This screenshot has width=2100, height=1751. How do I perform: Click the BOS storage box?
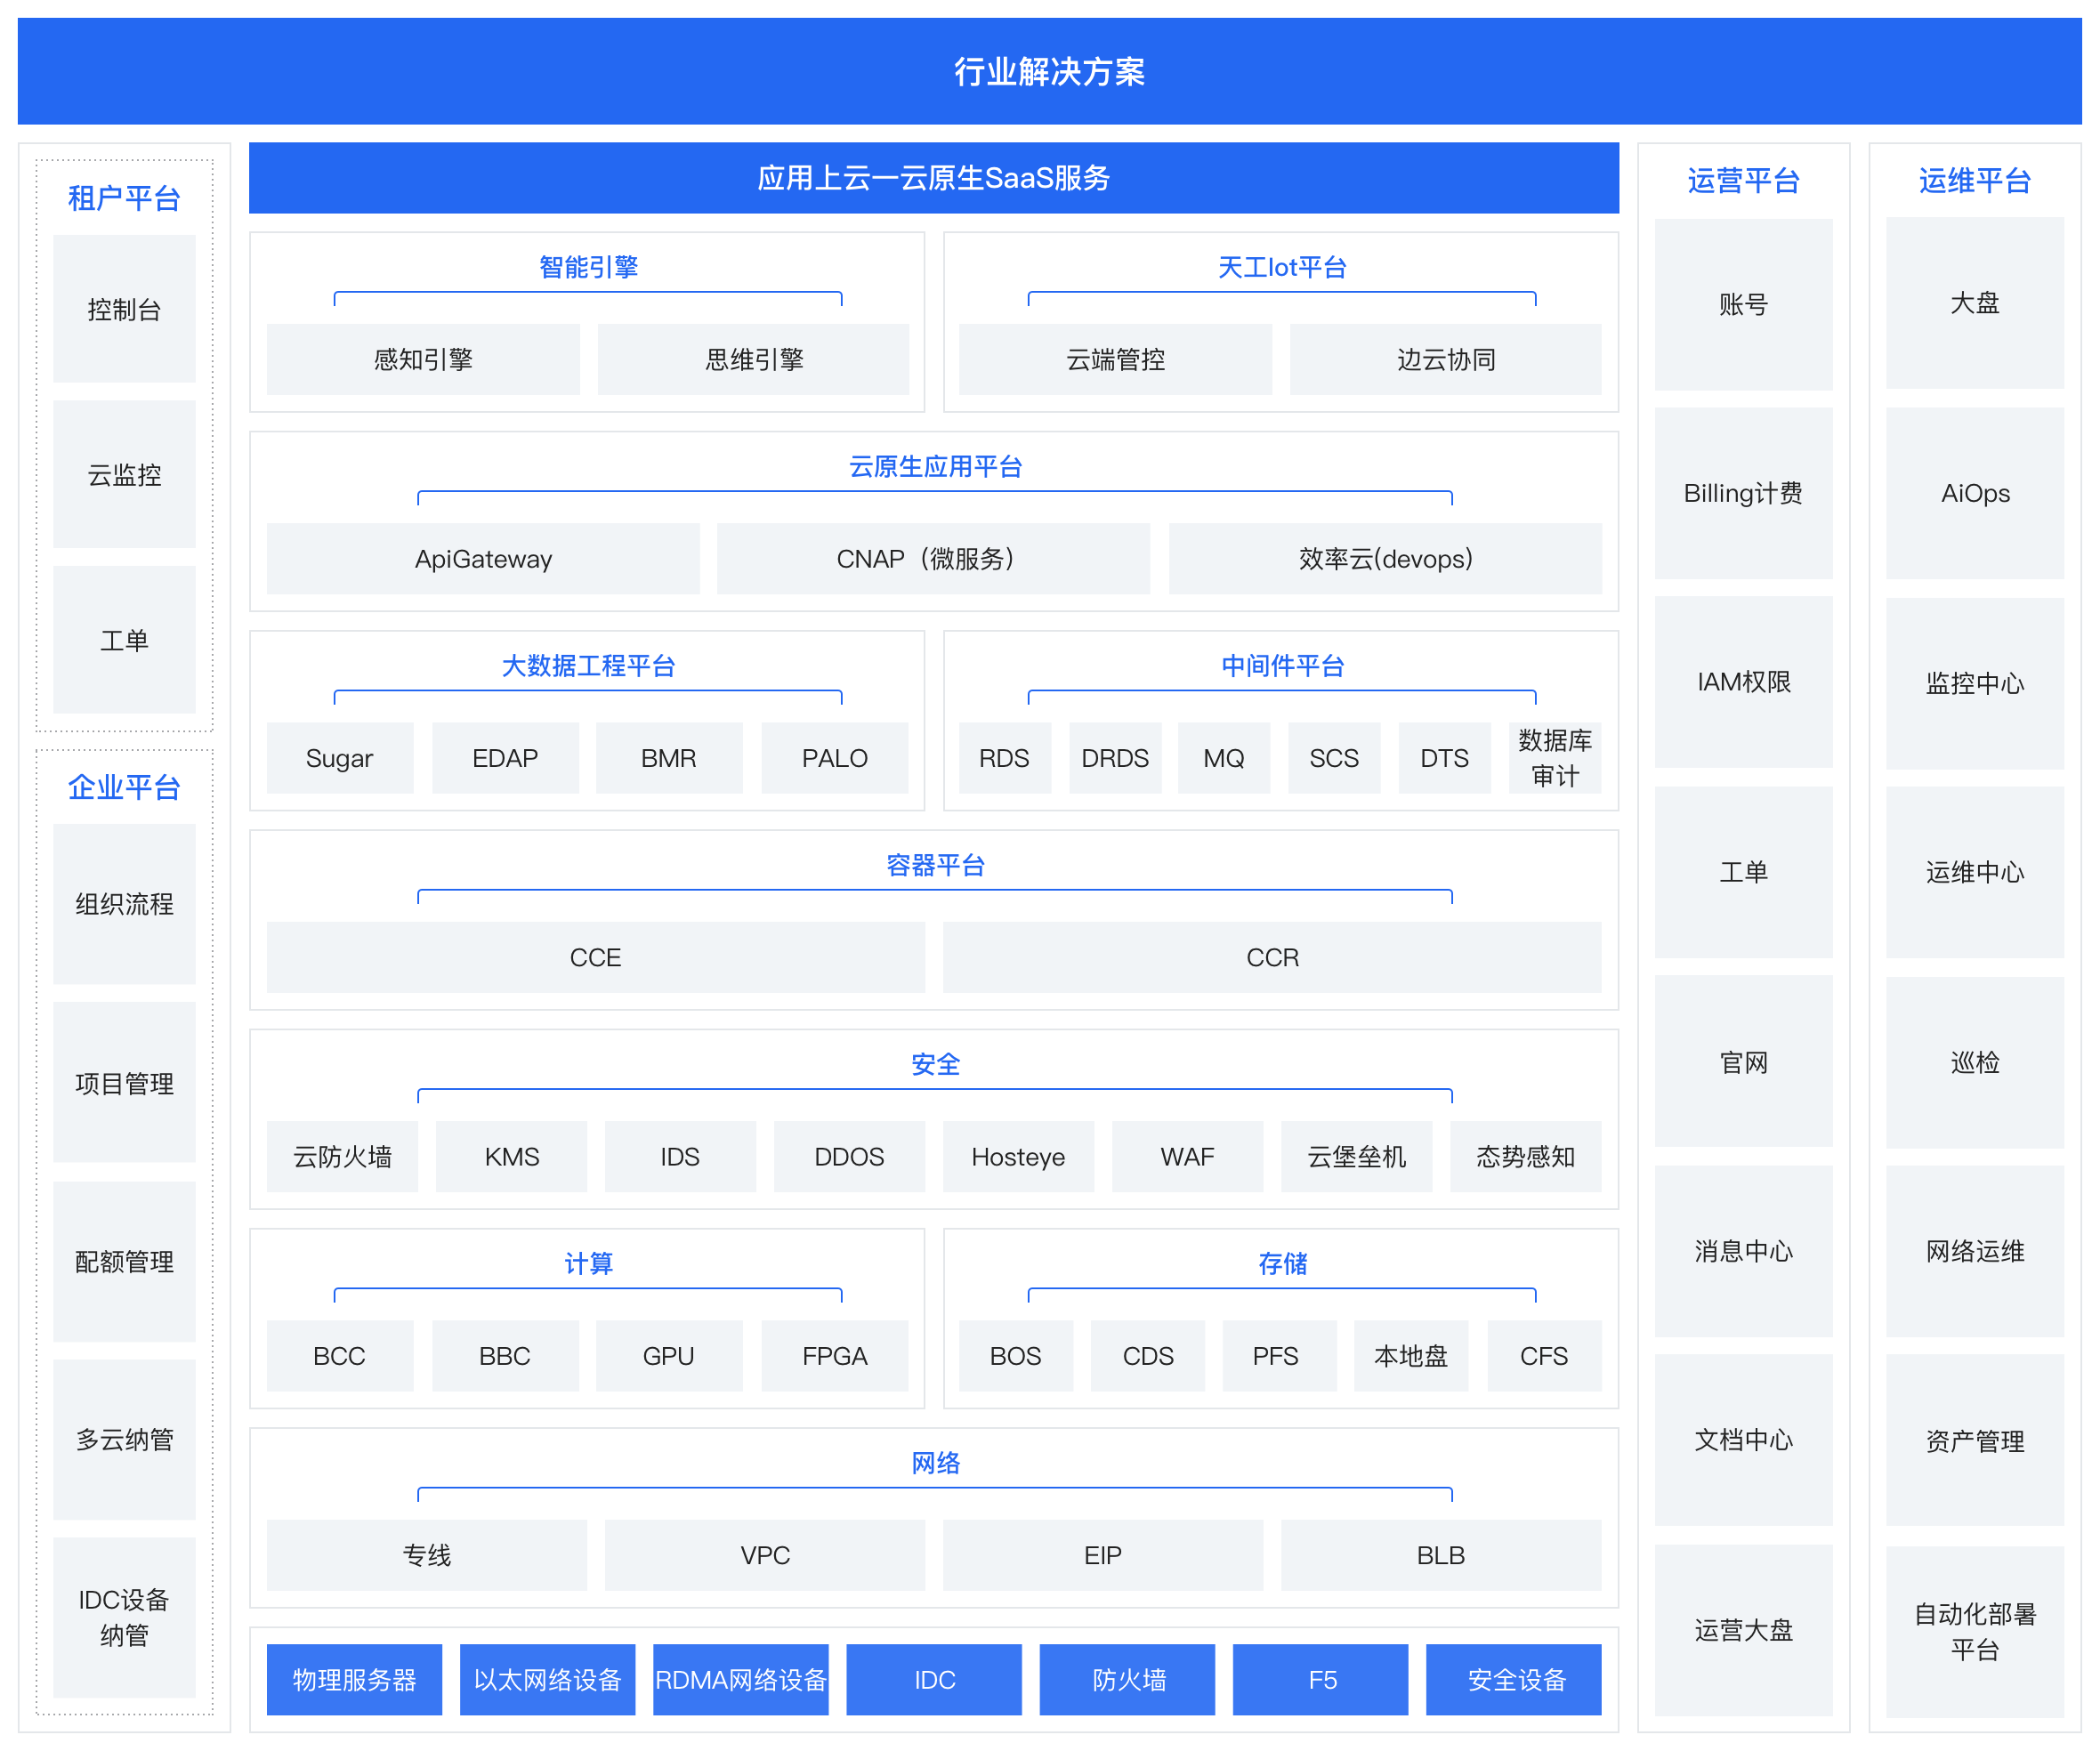[x=1016, y=1356]
